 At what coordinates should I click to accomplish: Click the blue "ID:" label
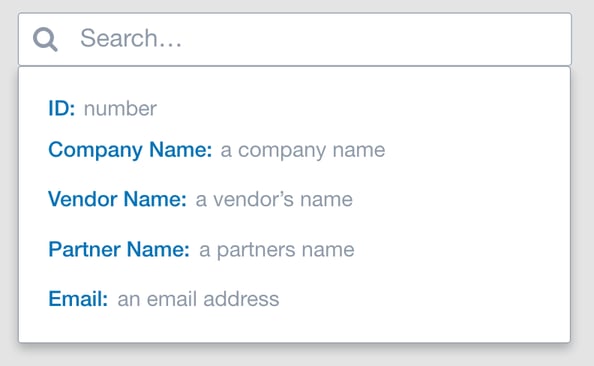tap(62, 109)
